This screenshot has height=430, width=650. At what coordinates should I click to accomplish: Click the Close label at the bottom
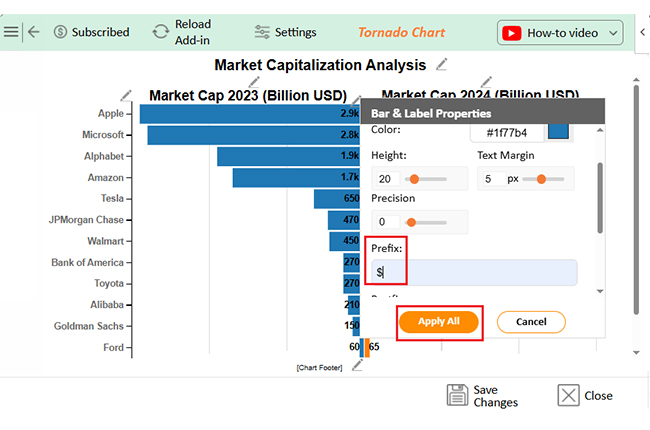(x=598, y=396)
